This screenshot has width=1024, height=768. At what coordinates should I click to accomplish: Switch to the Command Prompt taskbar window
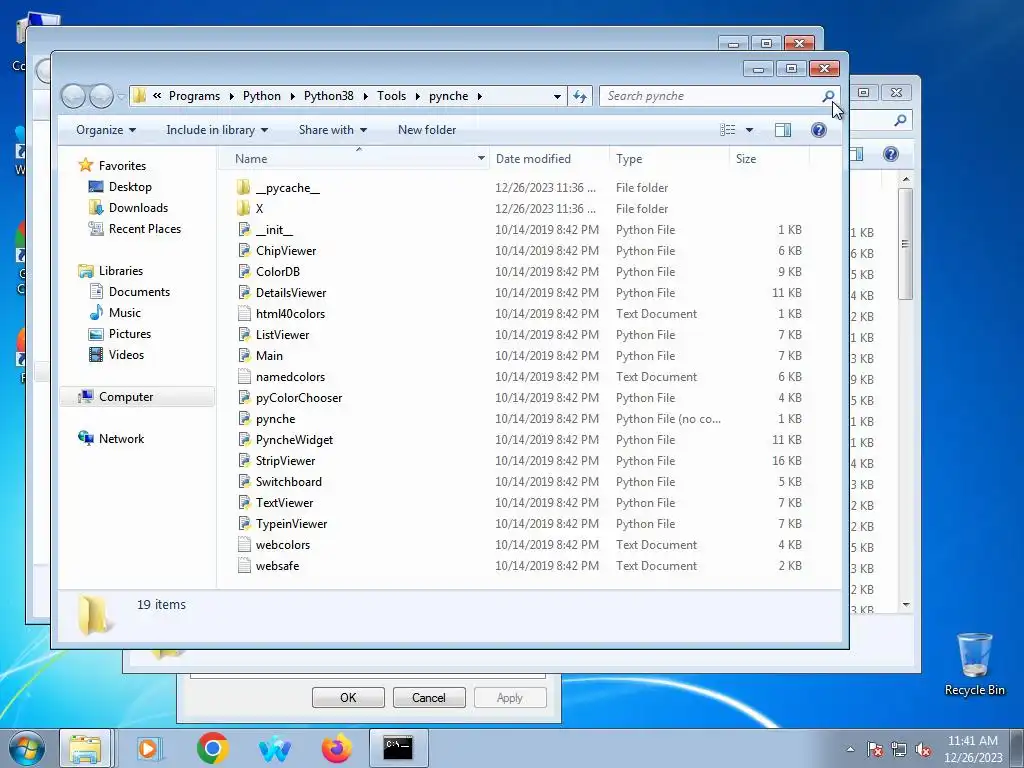click(x=398, y=748)
